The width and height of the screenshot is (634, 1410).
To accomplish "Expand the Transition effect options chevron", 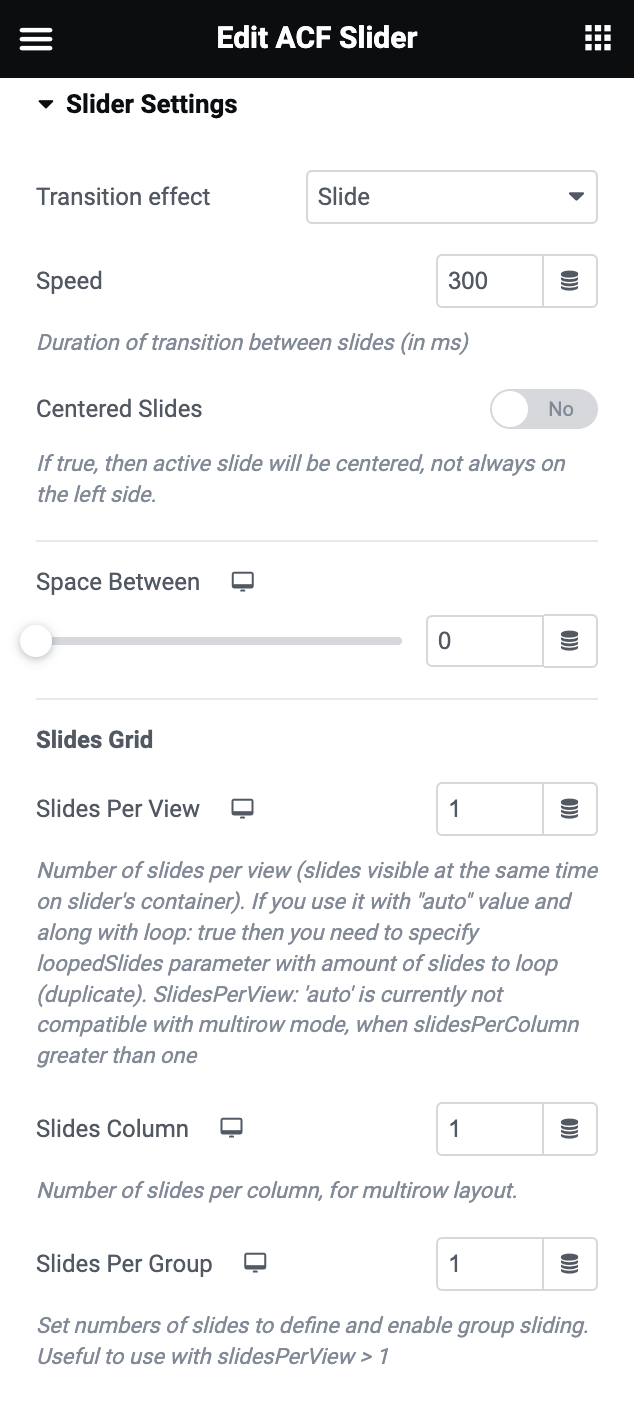I will [577, 197].
